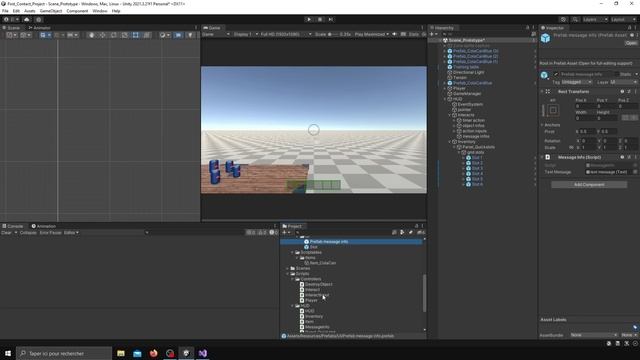Select the Rotate tool in Scene toolbar
The height and width of the screenshot is (360, 640).
click(x=113, y=36)
